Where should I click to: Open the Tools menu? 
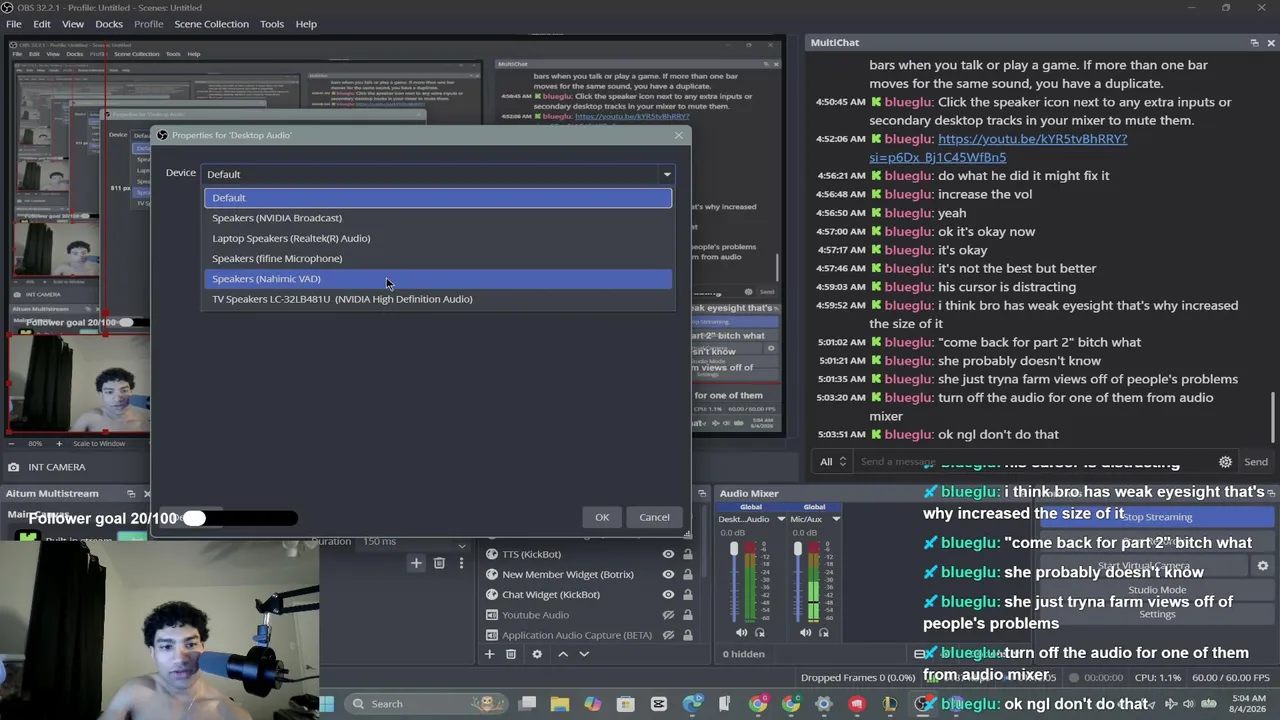click(x=272, y=24)
